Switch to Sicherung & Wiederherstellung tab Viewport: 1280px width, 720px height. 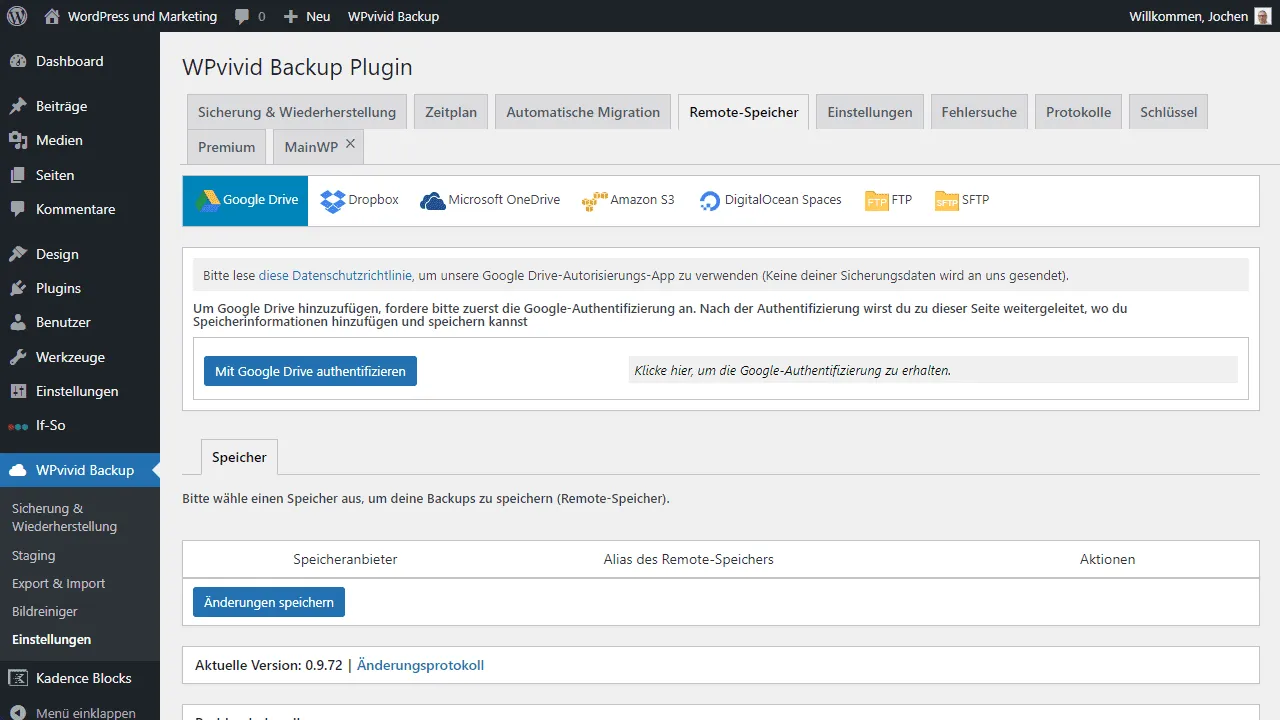tap(297, 112)
